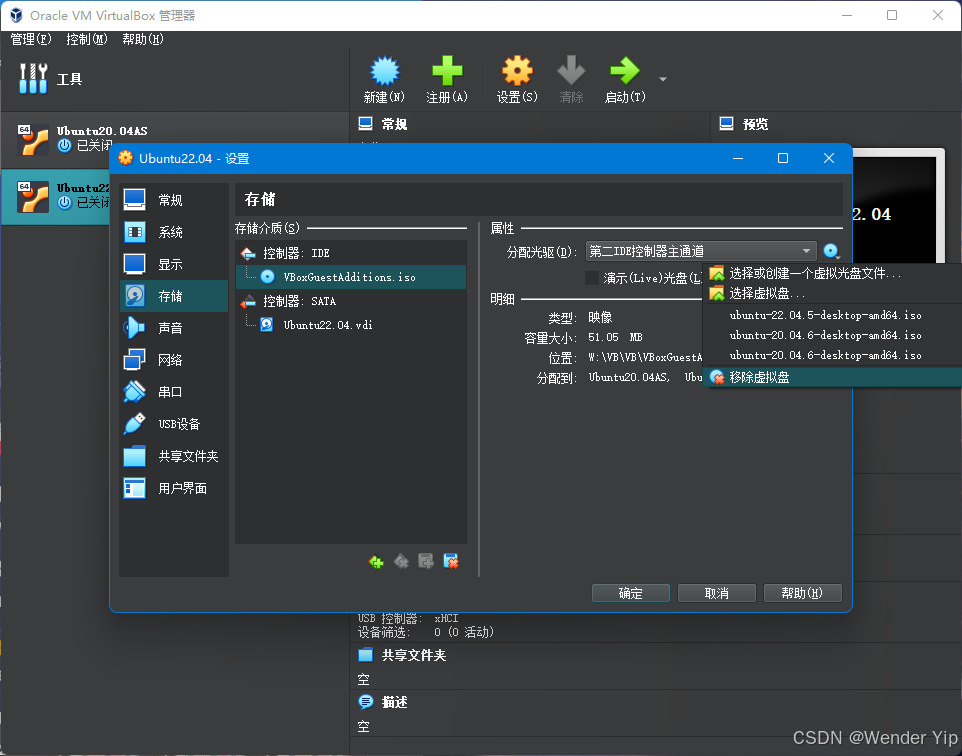Click the 确定 OK button
Image resolution: width=962 pixels, height=756 pixels.
630,593
